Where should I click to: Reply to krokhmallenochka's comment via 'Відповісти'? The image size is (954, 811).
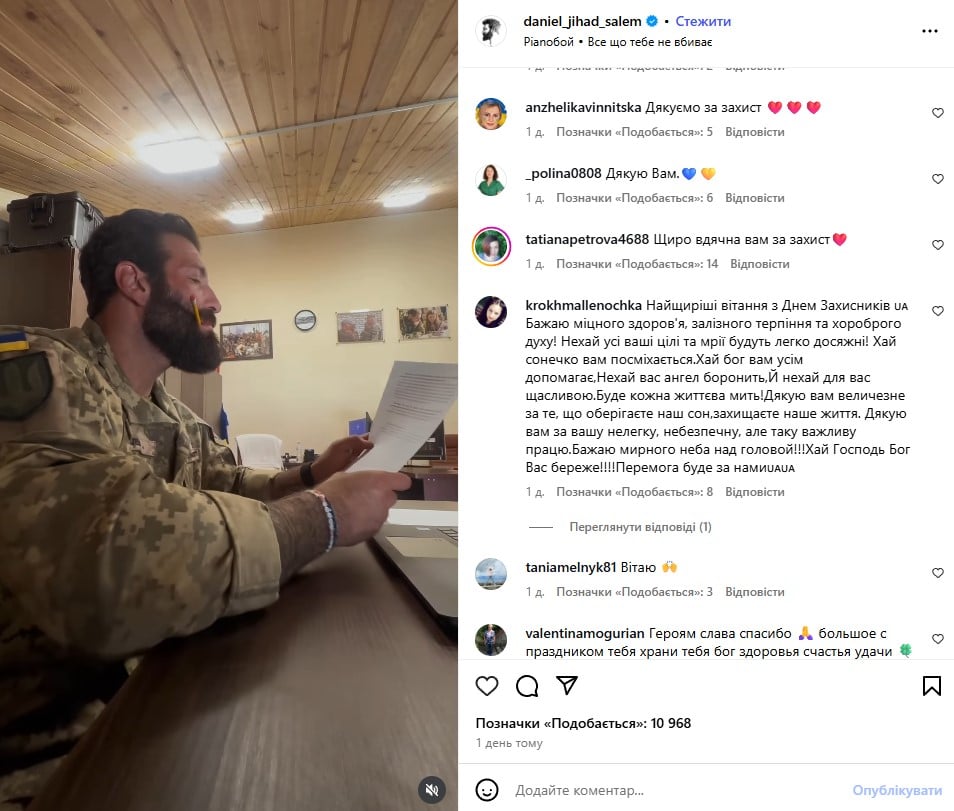(754, 492)
